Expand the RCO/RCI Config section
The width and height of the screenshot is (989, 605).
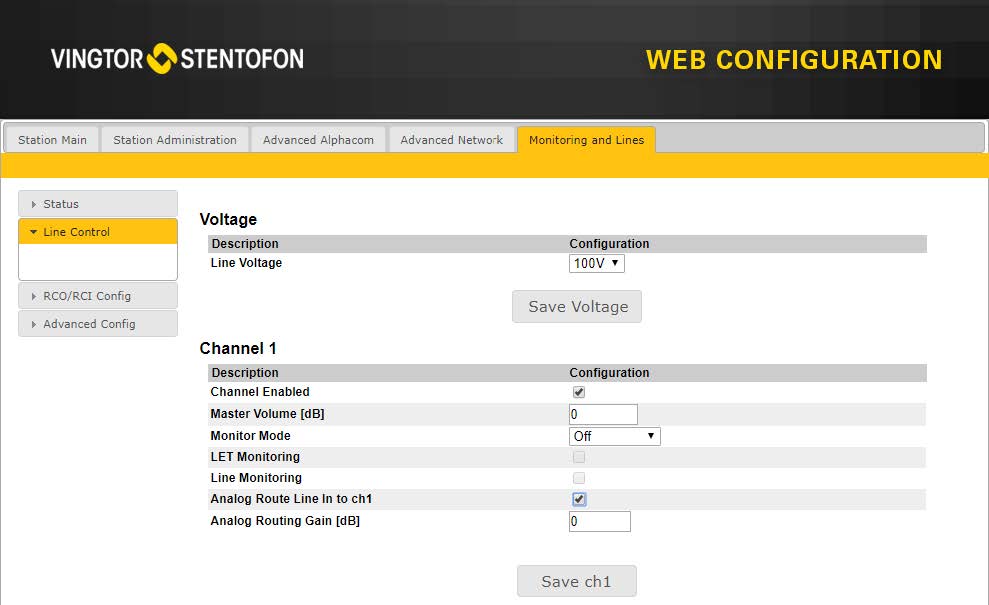click(x=97, y=296)
